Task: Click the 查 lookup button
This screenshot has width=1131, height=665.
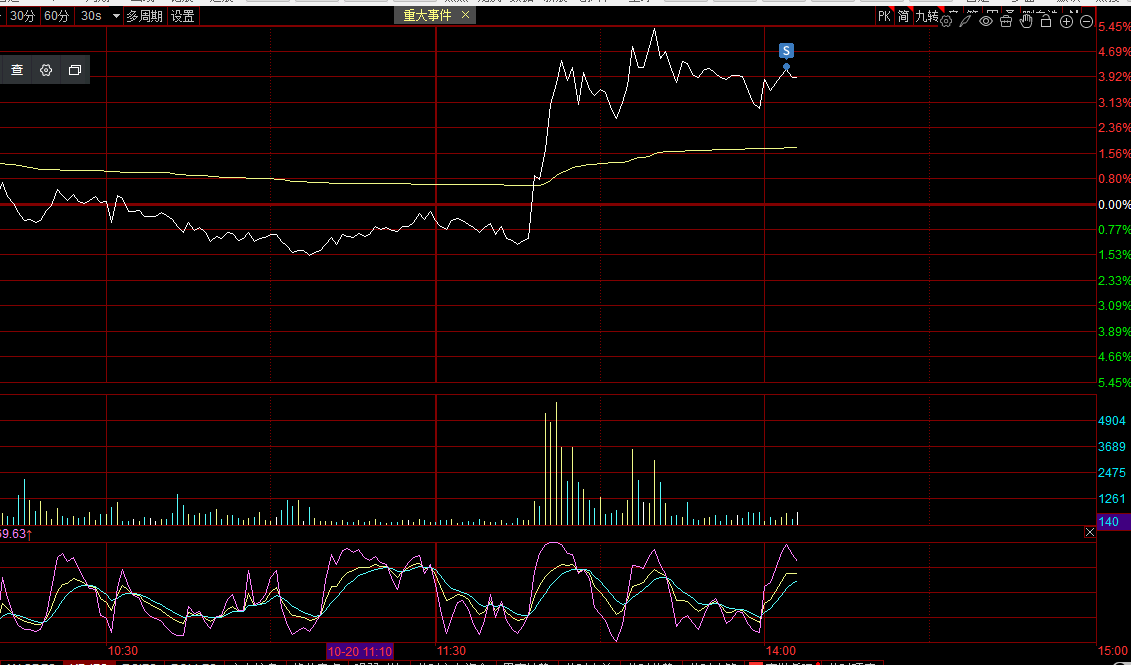Action: (x=17, y=70)
